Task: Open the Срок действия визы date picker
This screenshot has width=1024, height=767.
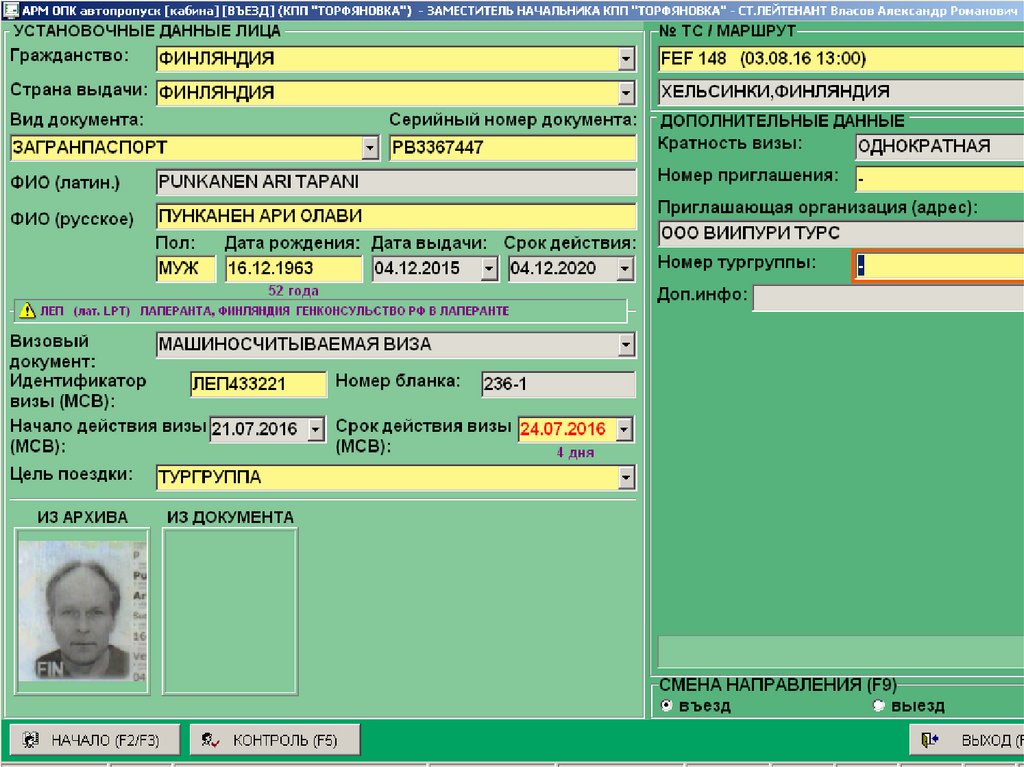Action: [x=625, y=430]
